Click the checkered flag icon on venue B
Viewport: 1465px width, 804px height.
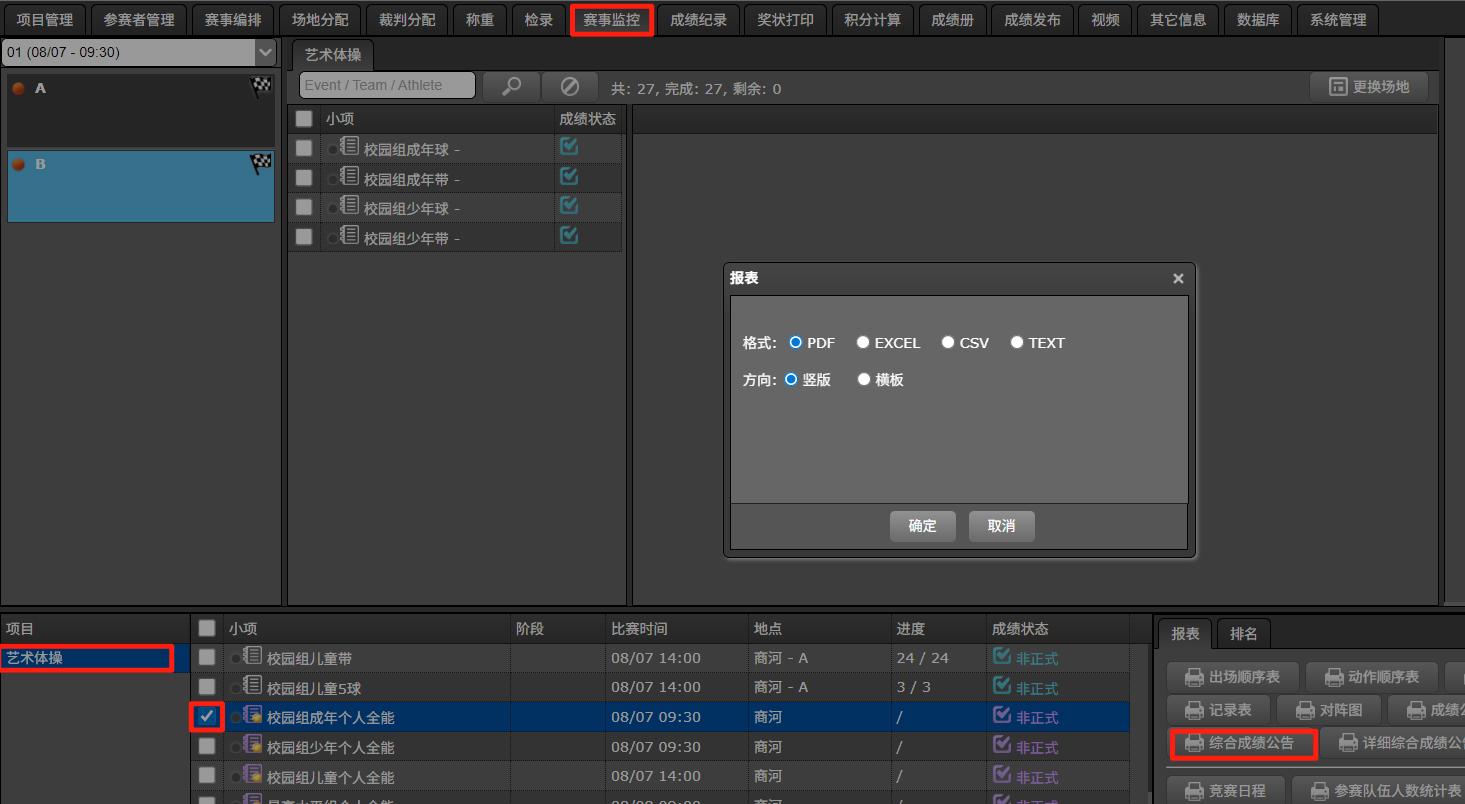[x=260, y=164]
